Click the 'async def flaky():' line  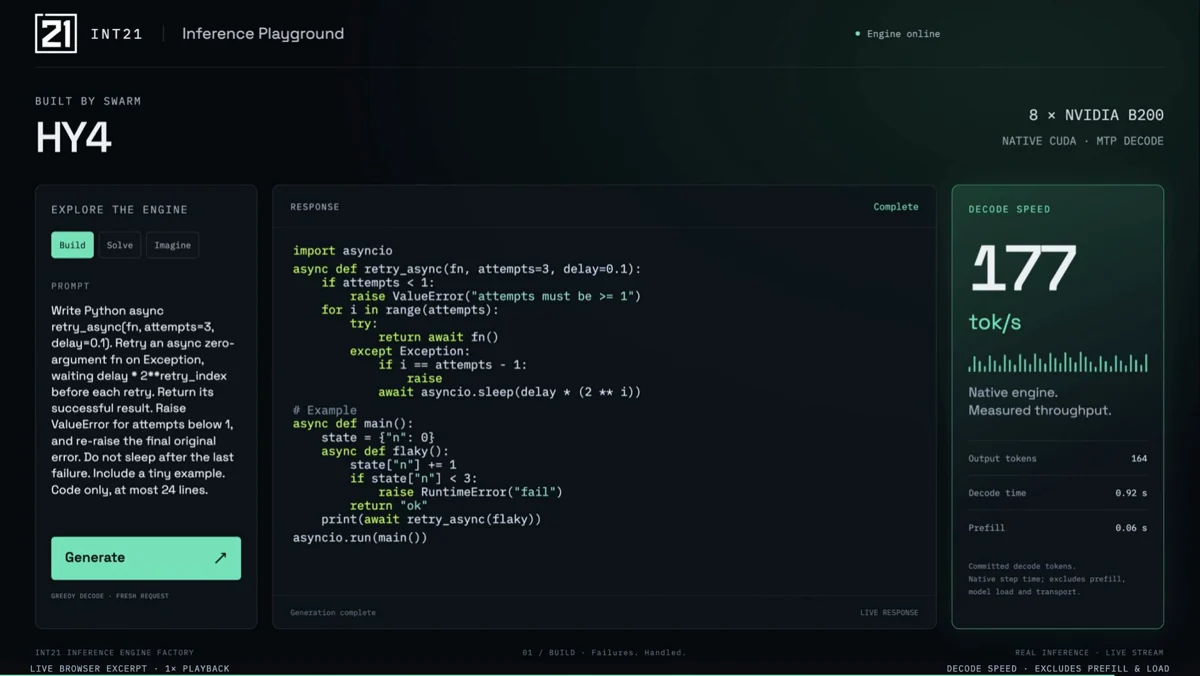385,451
